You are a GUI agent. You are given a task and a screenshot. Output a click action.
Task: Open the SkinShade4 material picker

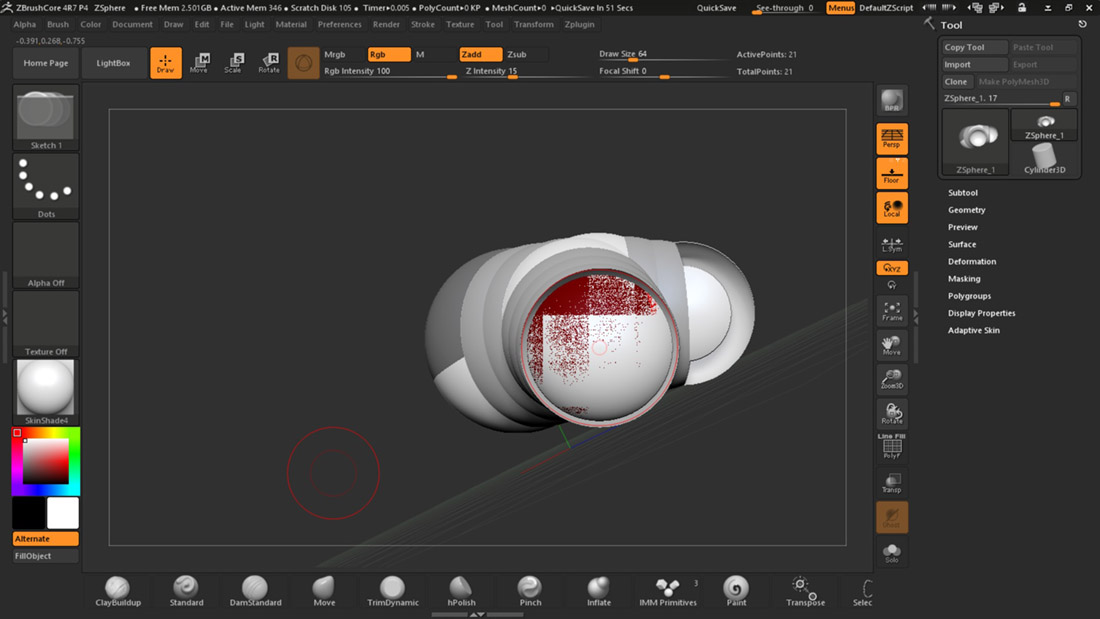tap(46, 392)
